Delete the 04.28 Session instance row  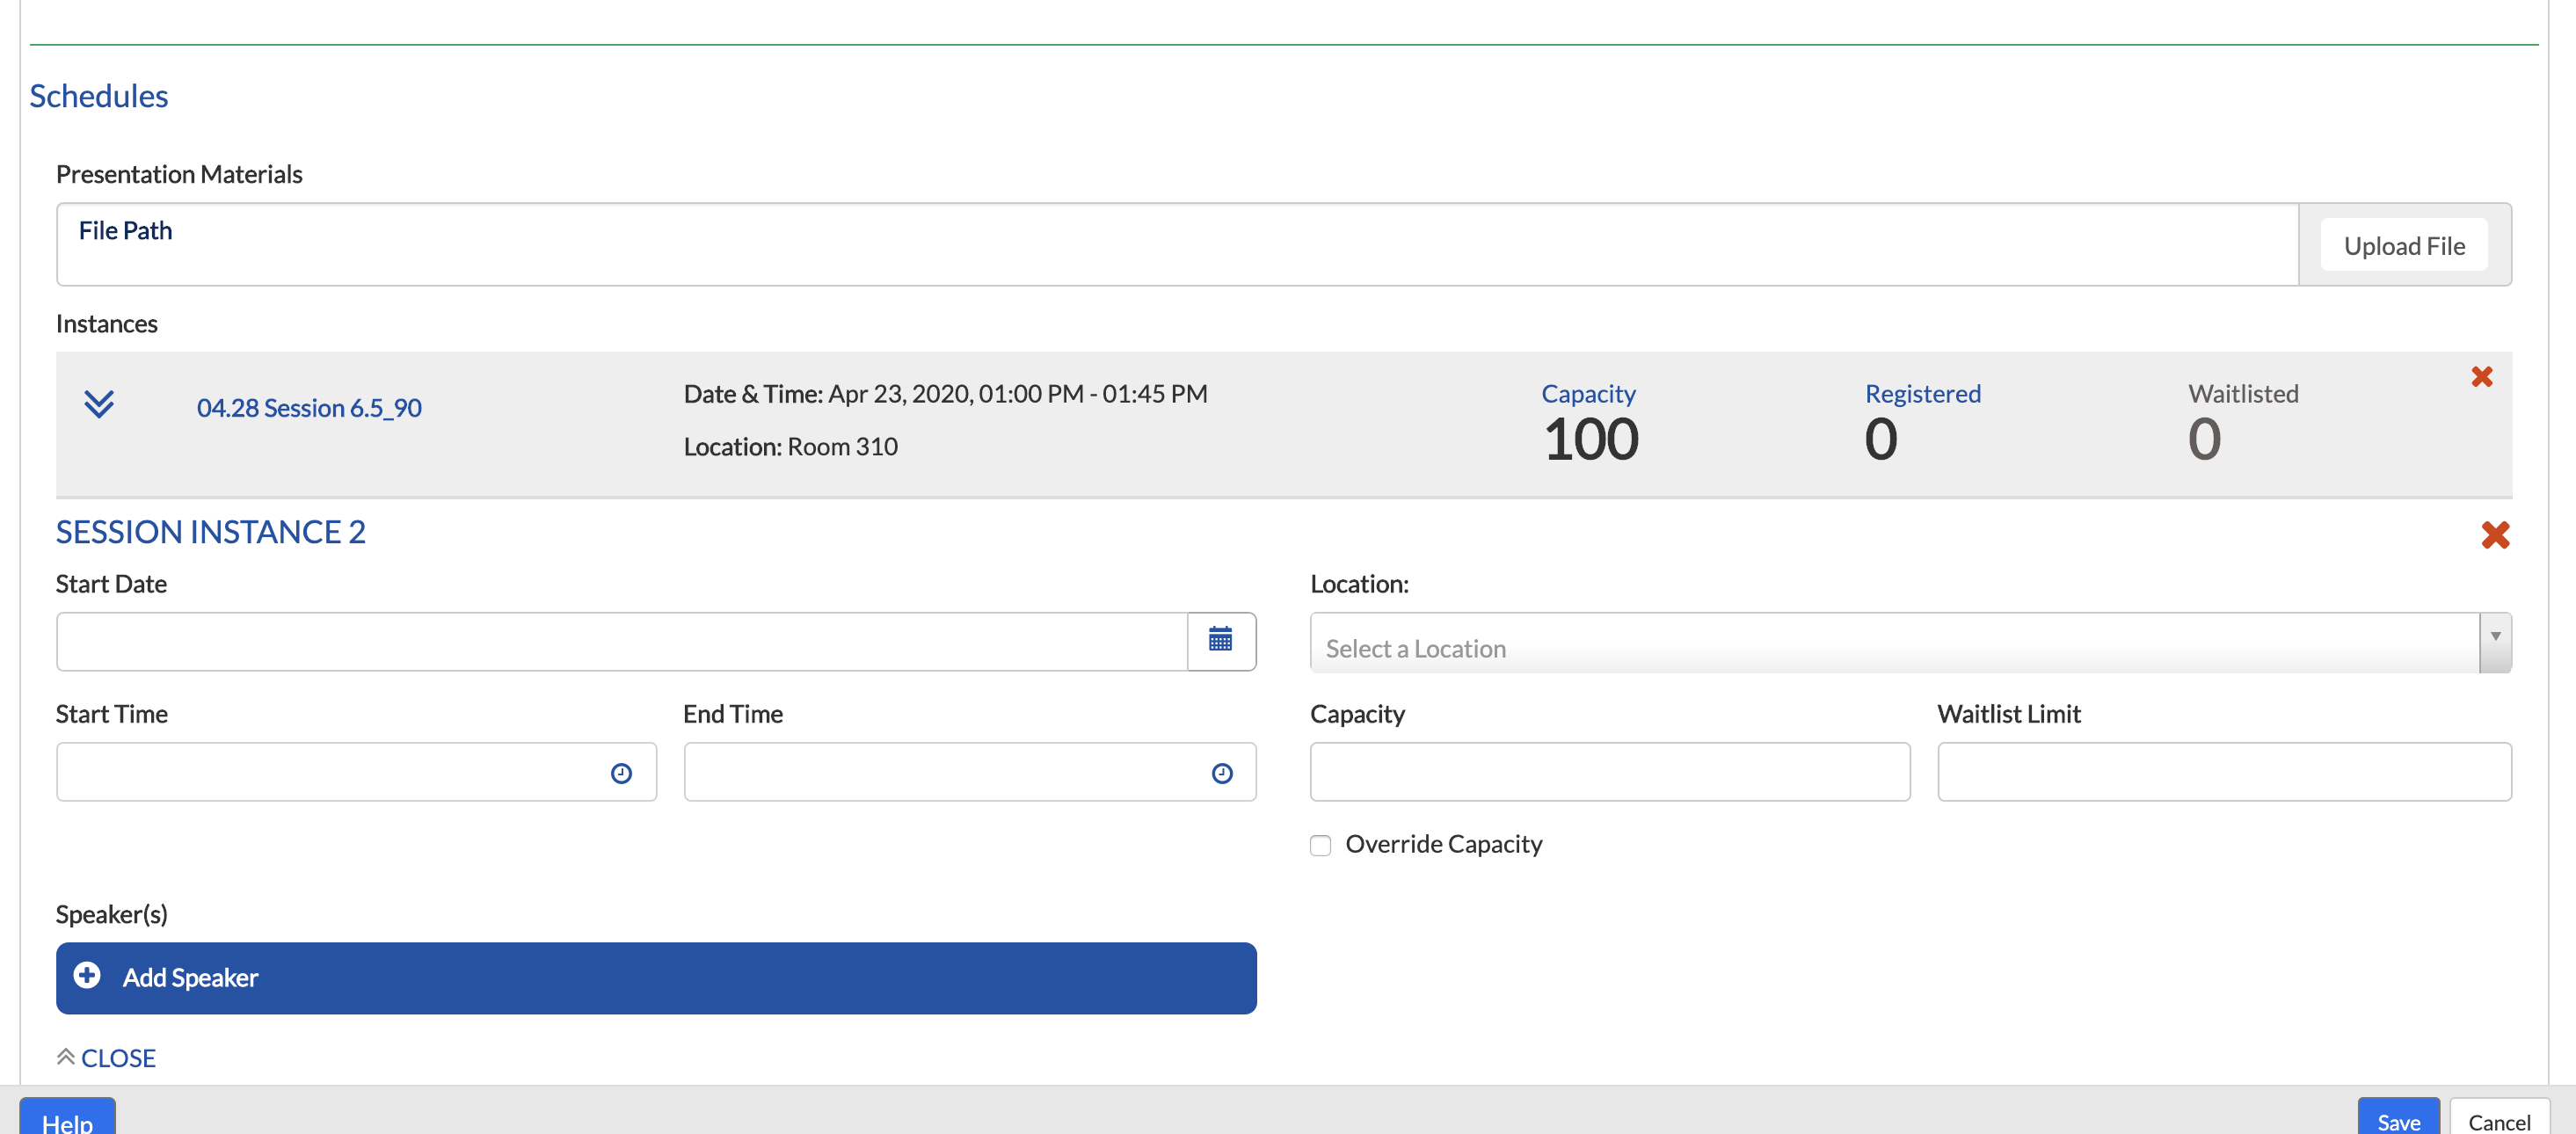click(x=2481, y=376)
